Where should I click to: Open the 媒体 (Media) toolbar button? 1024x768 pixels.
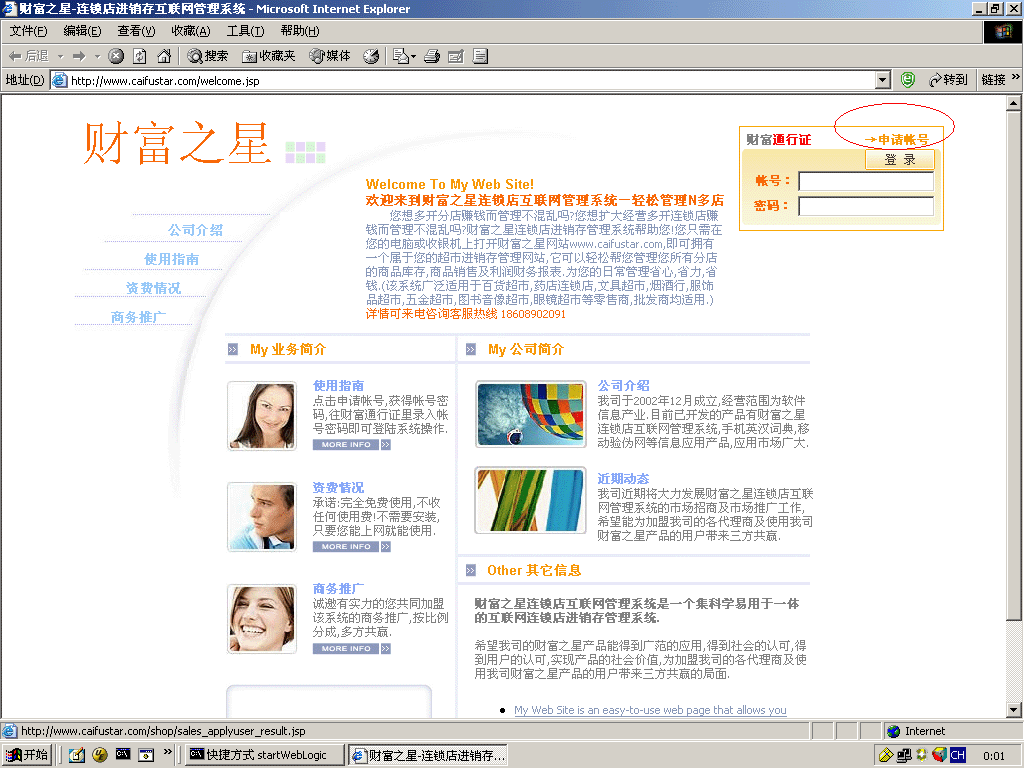(330, 56)
